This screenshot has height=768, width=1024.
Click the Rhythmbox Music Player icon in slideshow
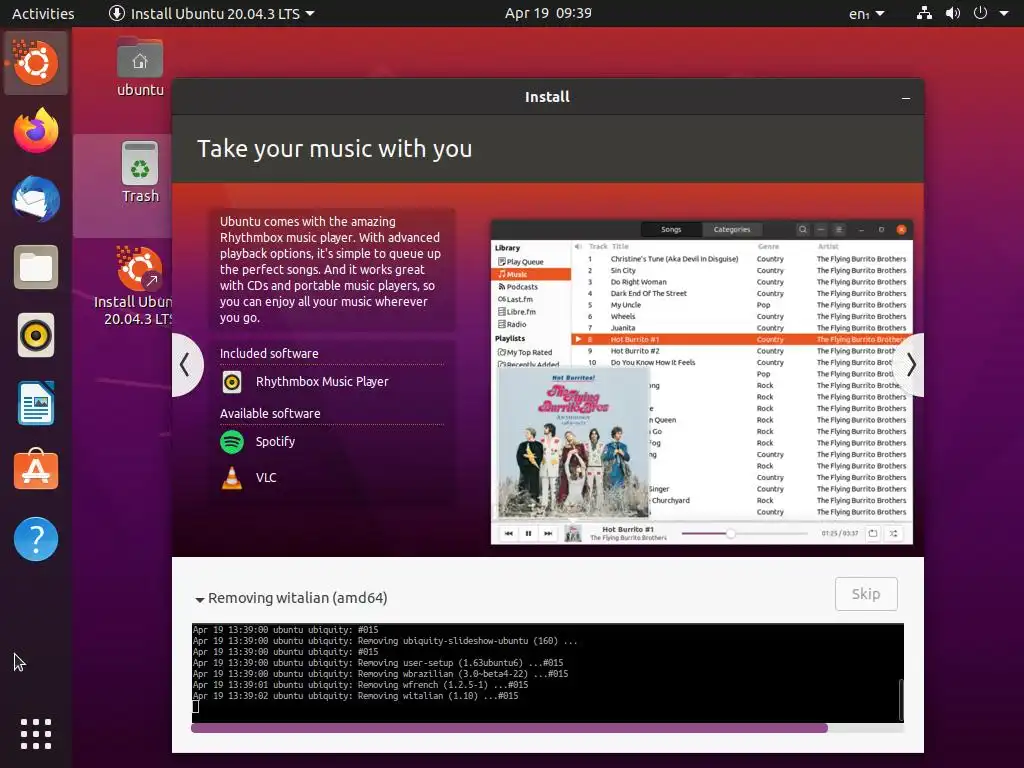coord(232,382)
